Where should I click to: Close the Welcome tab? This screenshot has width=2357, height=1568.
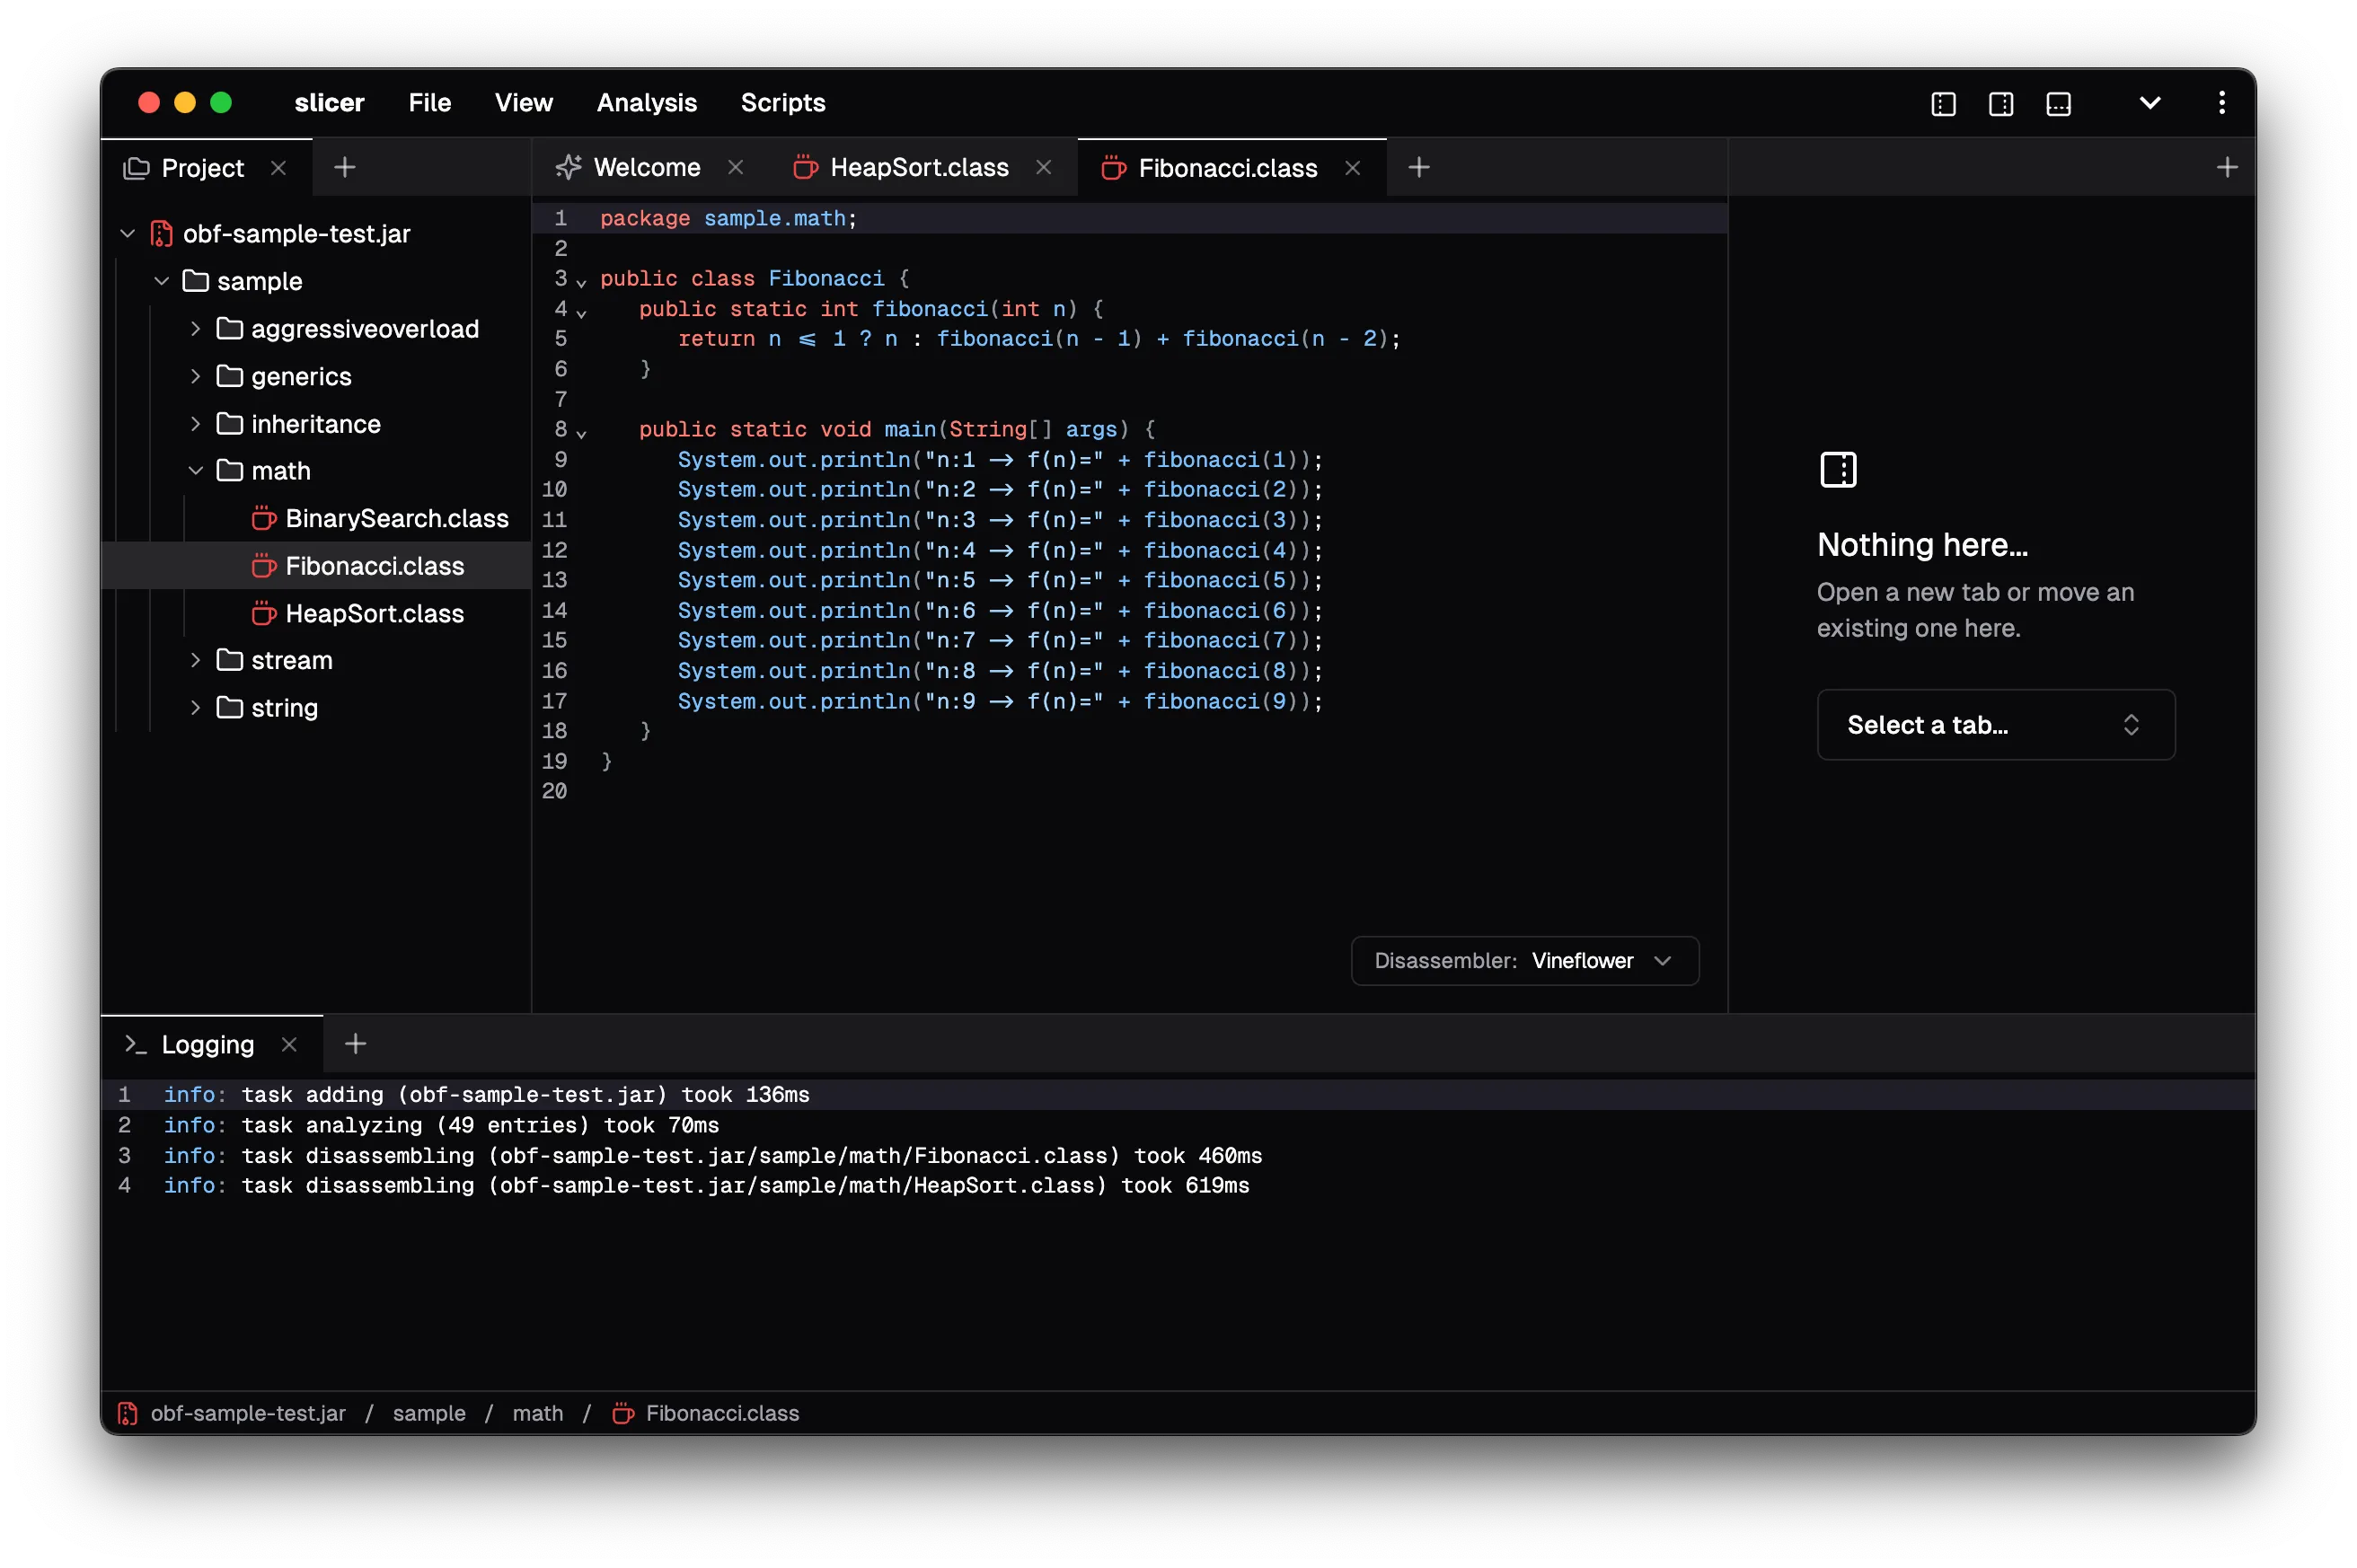[x=735, y=167]
